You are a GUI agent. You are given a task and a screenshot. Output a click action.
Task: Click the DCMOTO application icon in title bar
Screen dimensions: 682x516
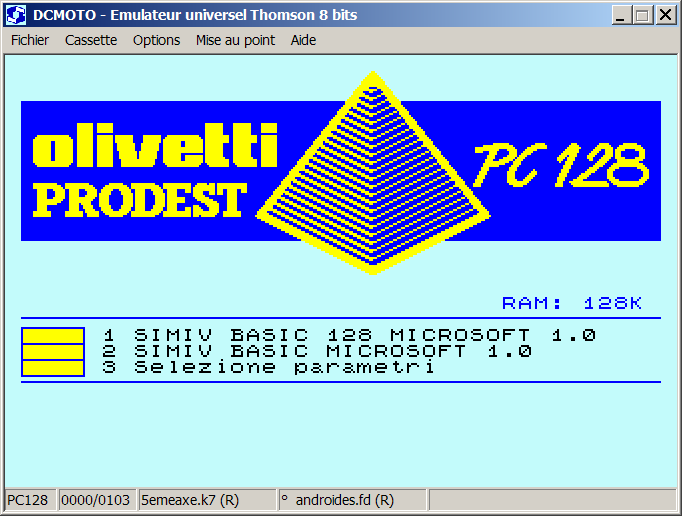[x=16, y=15]
